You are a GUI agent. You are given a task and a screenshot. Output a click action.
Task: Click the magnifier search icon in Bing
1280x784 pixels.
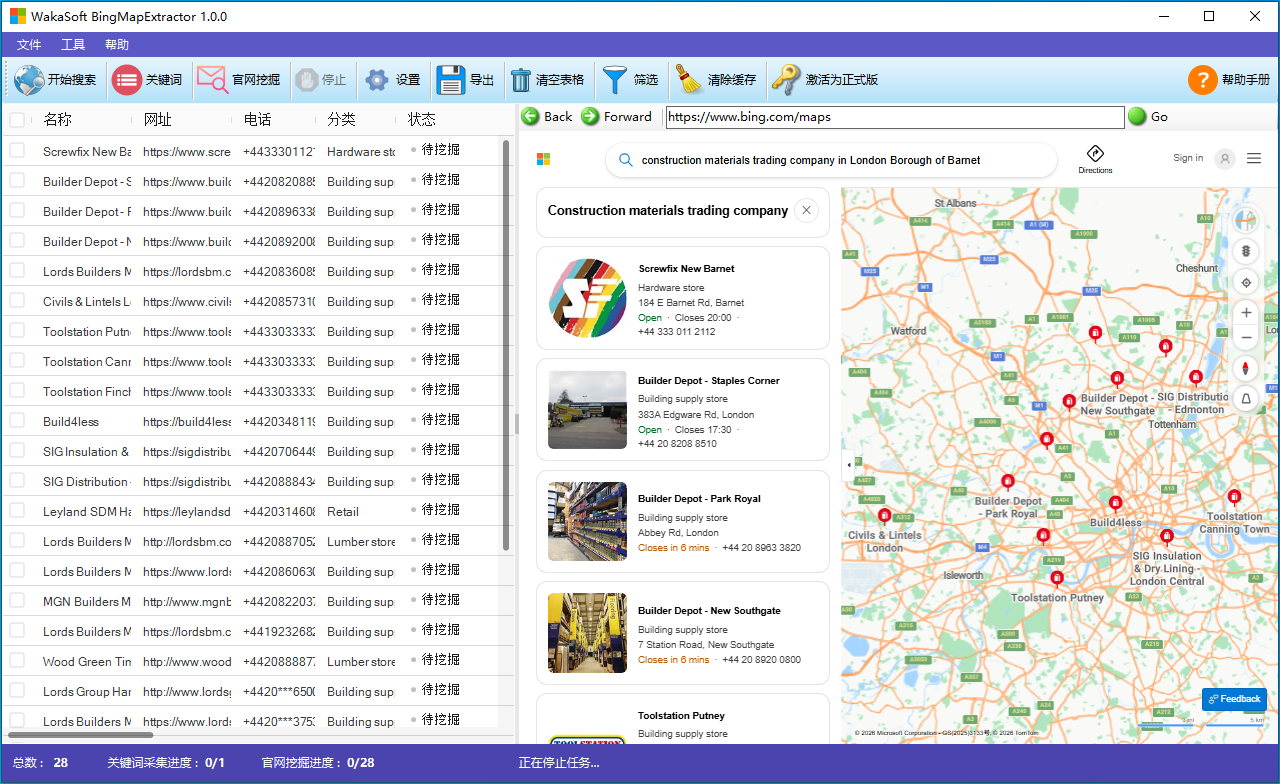(x=626, y=160)
